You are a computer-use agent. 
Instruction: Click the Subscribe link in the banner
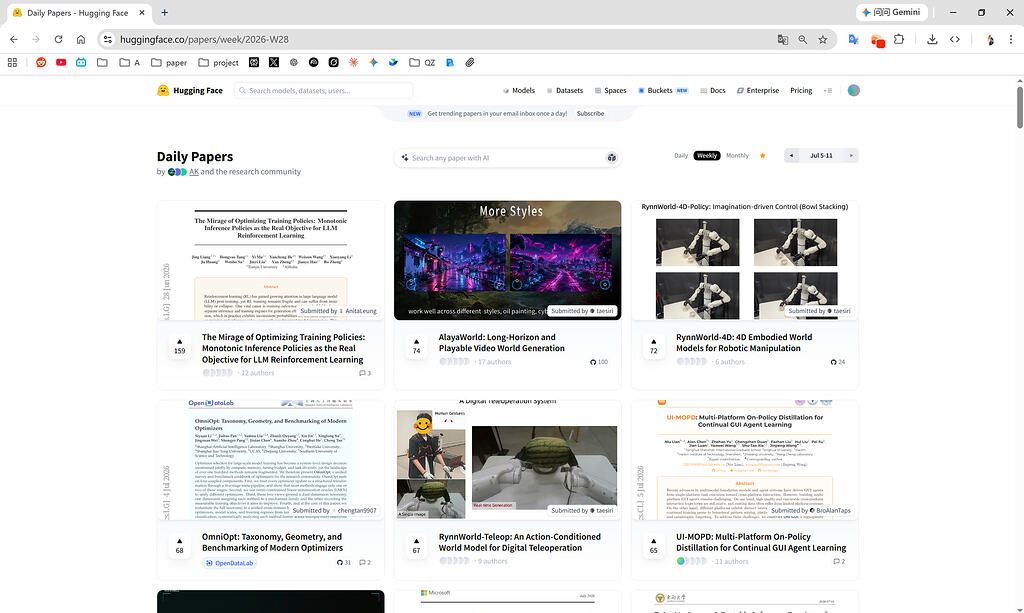(x=590, y=114)
